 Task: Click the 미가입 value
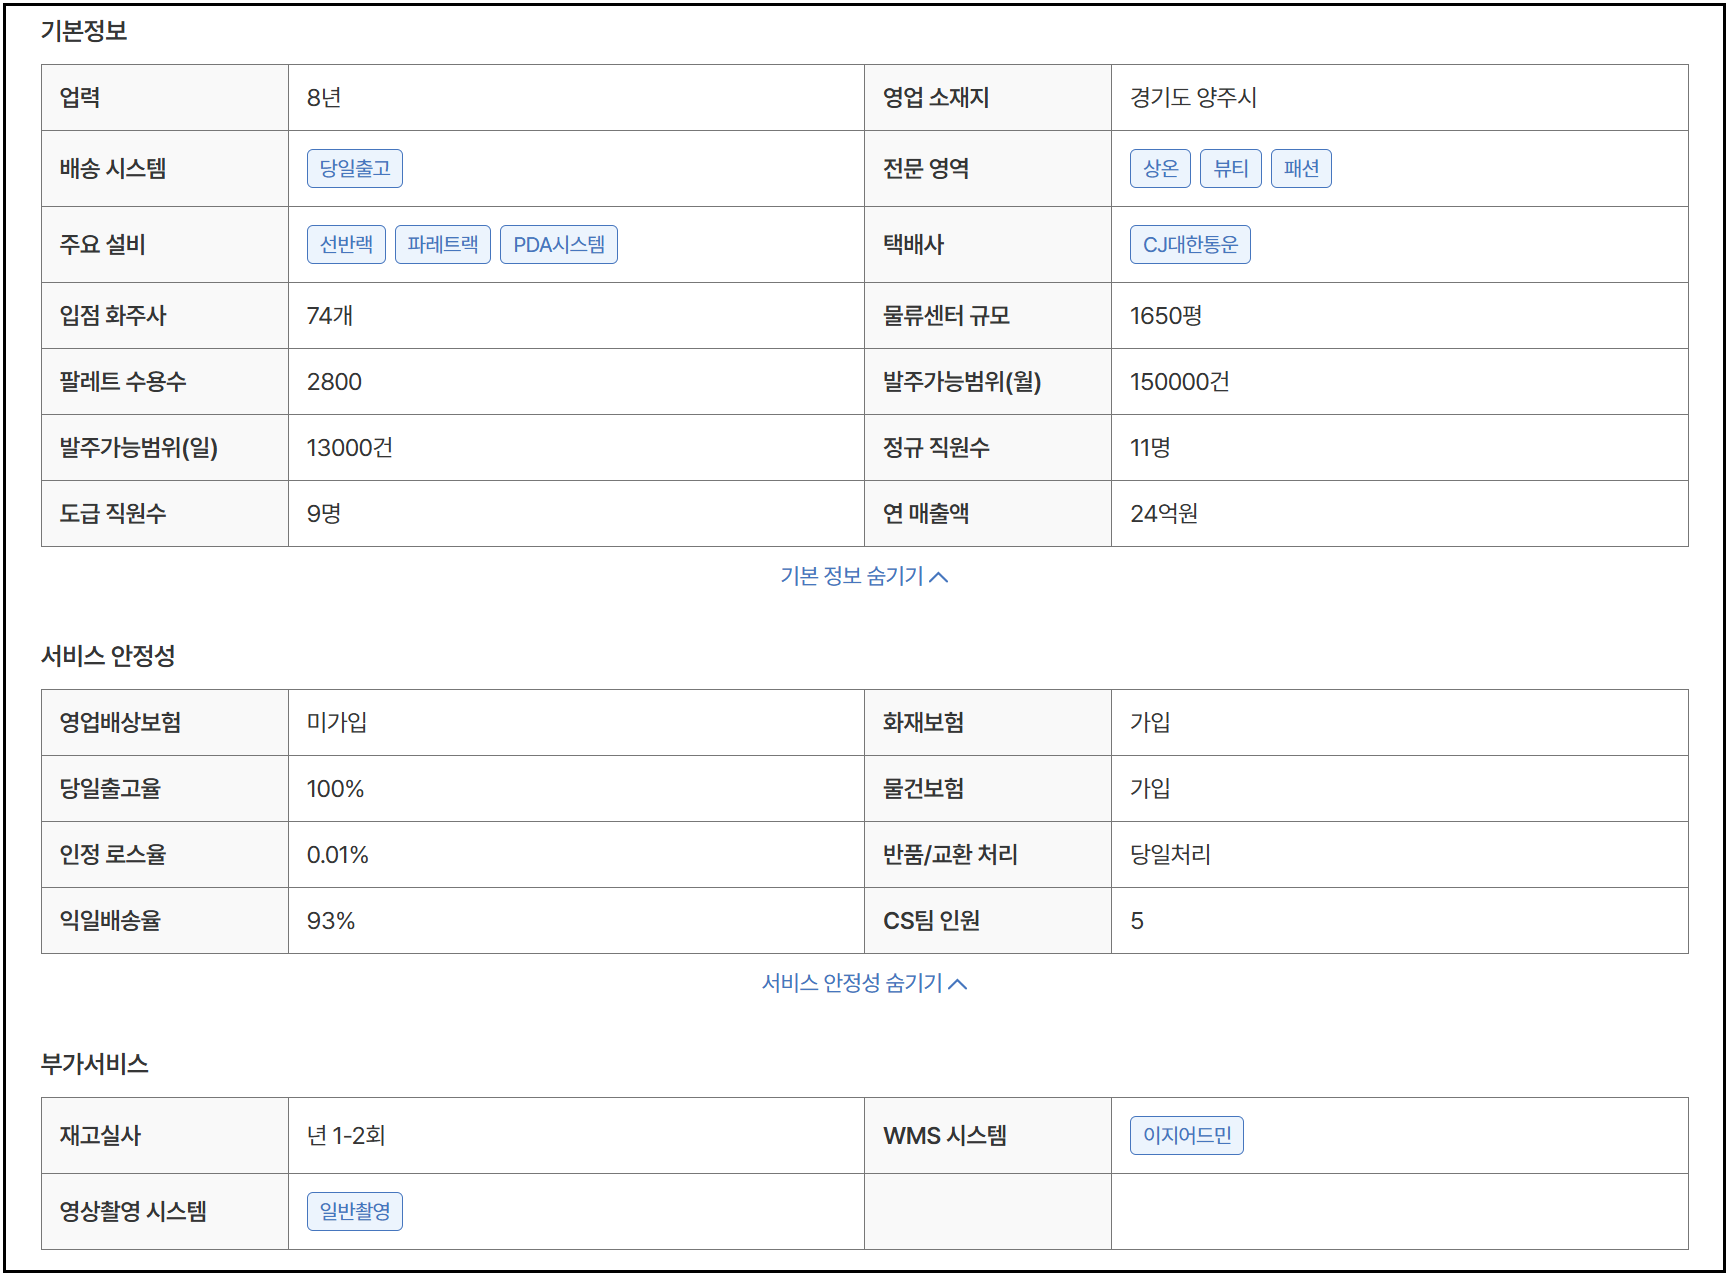(x=337, y=722)
